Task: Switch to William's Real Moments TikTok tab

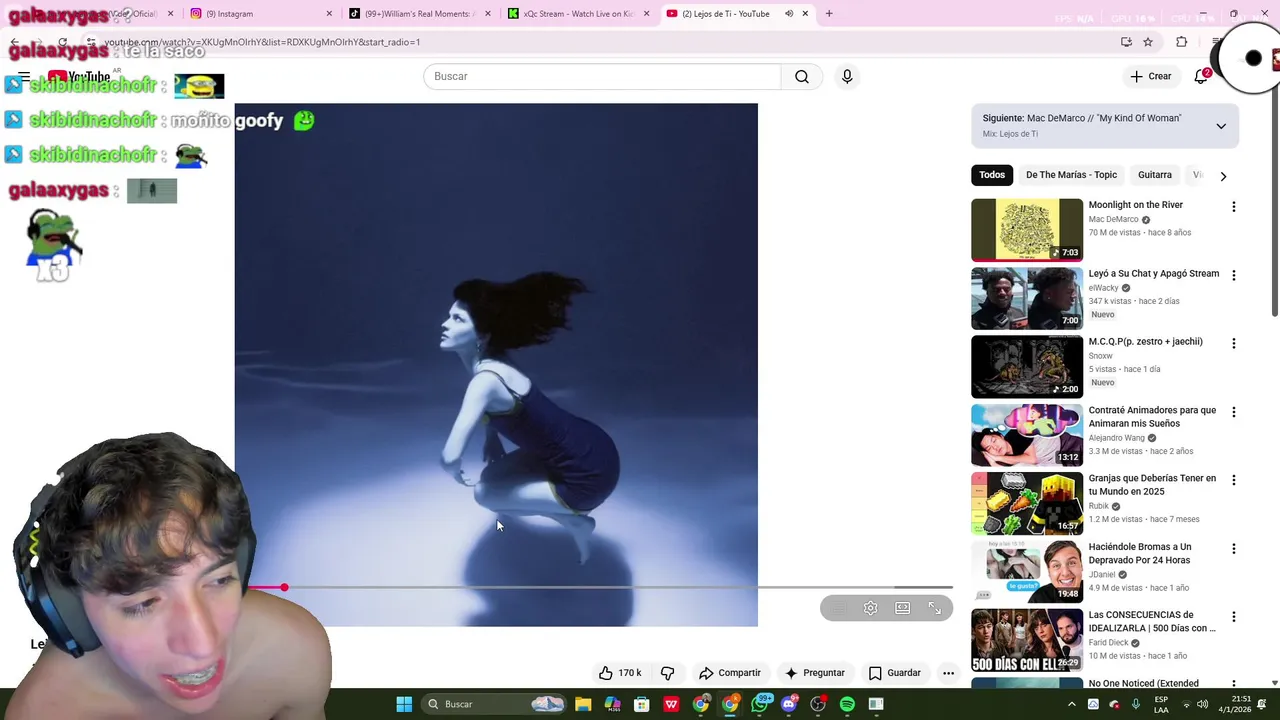Action: click(420, 14)
